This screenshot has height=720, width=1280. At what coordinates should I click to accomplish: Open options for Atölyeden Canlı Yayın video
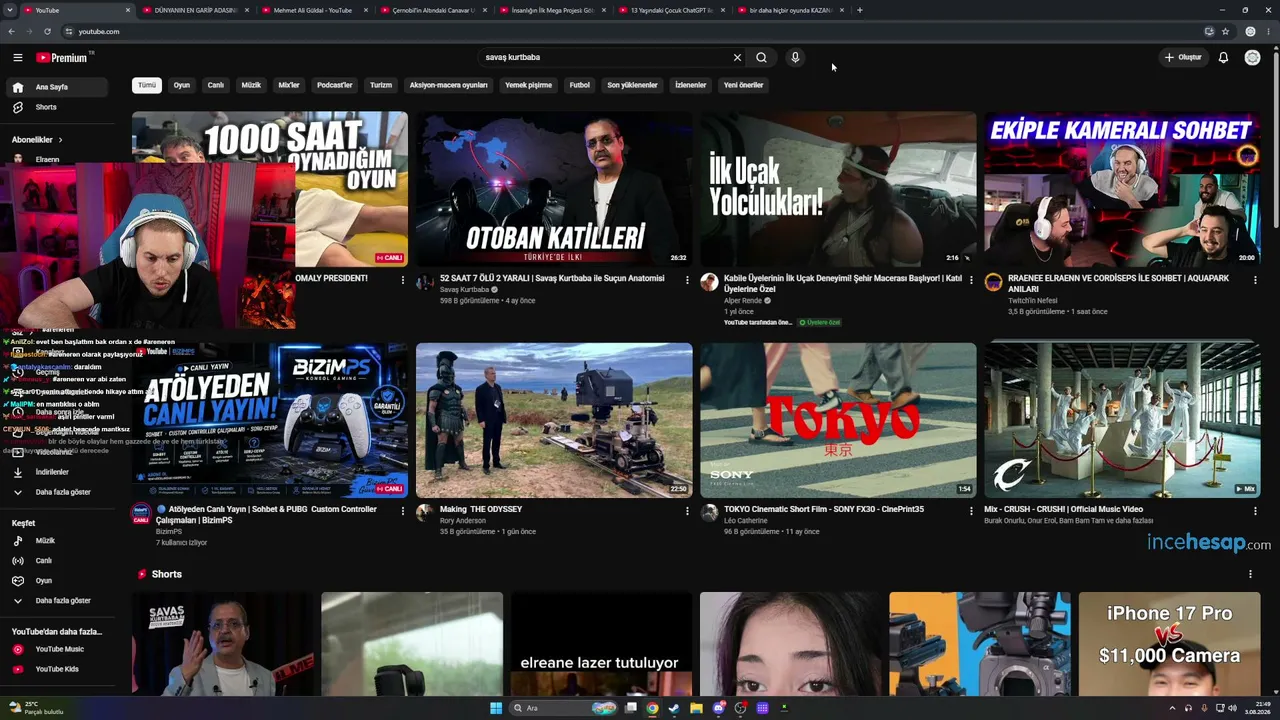tap(403, 511)
